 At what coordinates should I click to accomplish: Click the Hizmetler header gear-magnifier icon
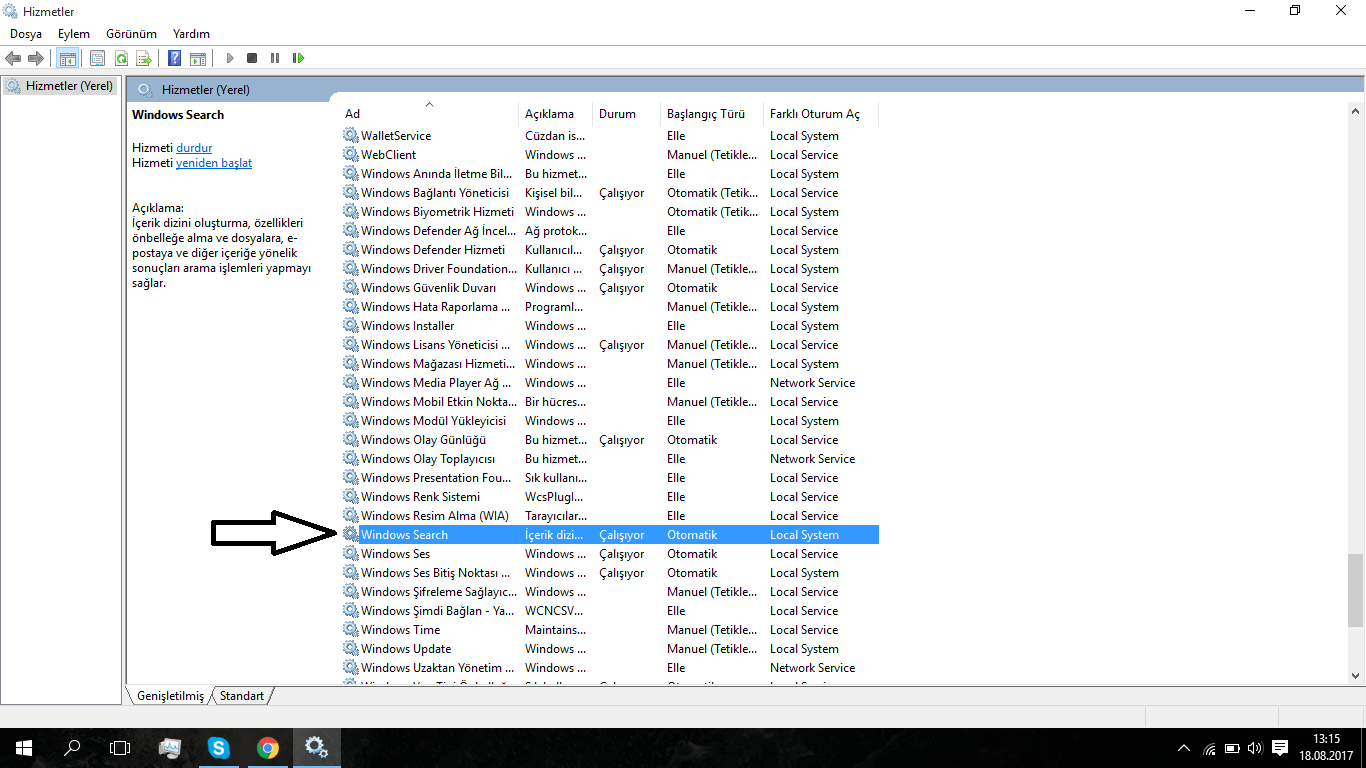[145, 90]
